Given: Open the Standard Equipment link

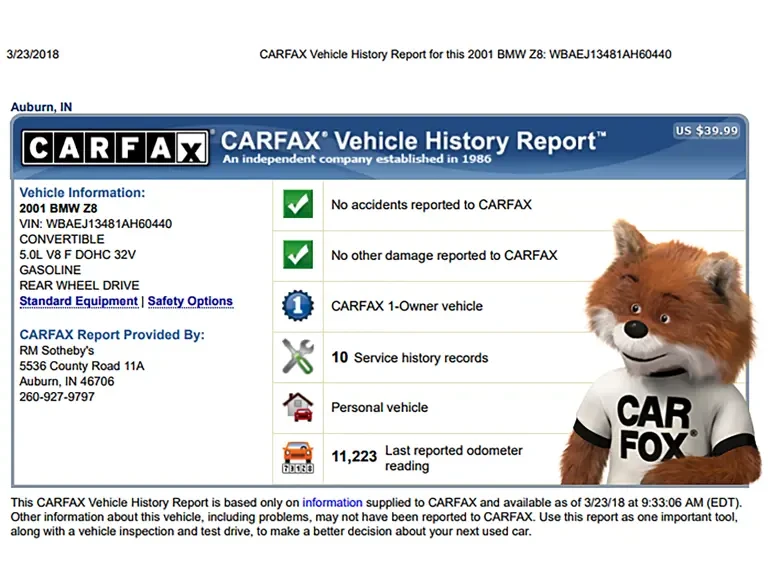Looking at the screenshot, I should pyautogui.click(x=79, y=301).
